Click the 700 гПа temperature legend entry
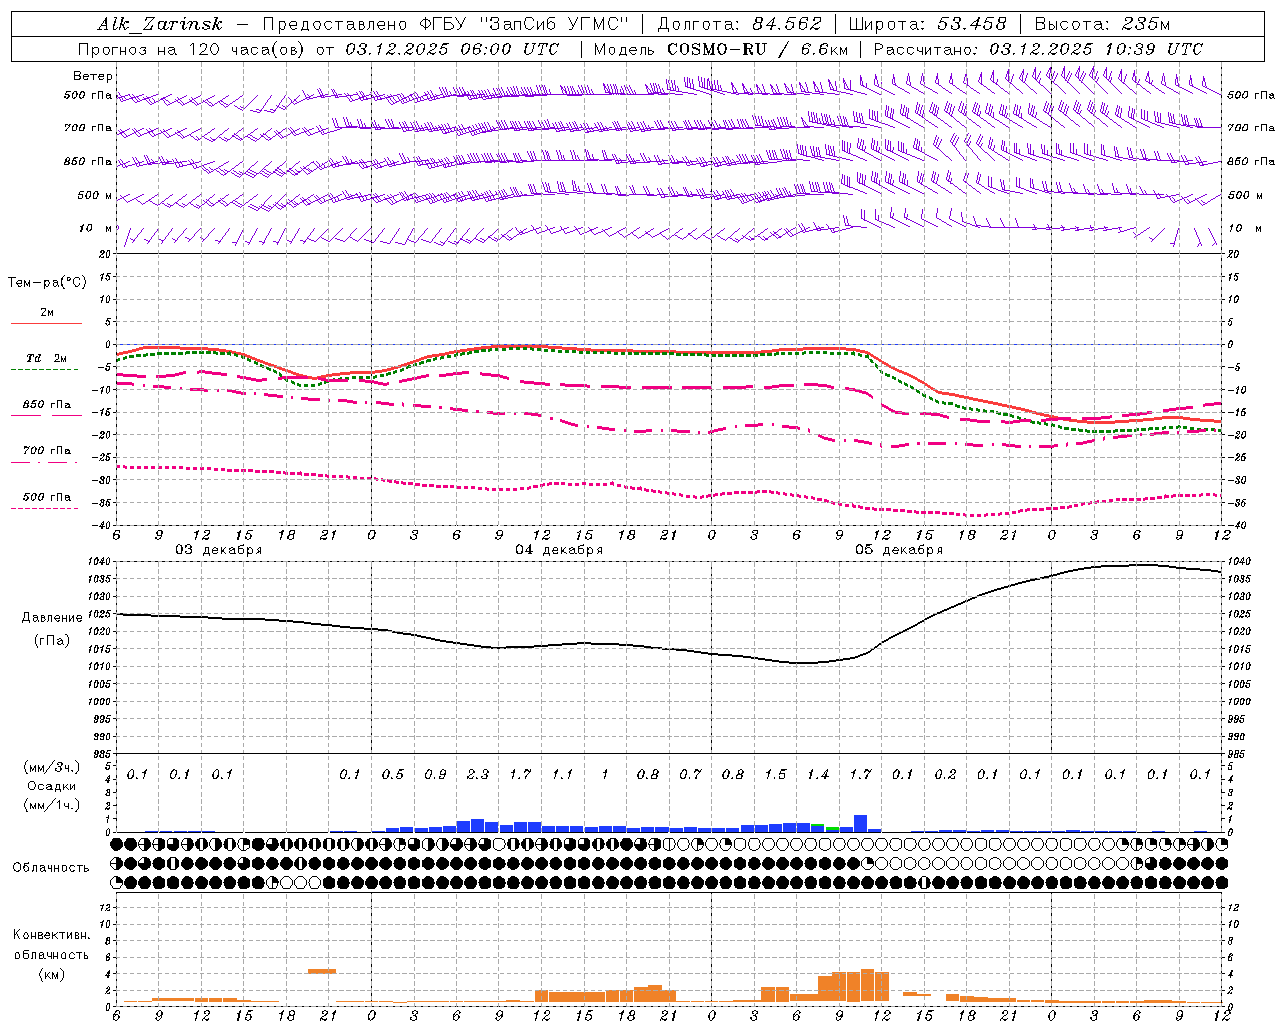Viewport: 1280px width, 1024px height. [x=47, y=450]
